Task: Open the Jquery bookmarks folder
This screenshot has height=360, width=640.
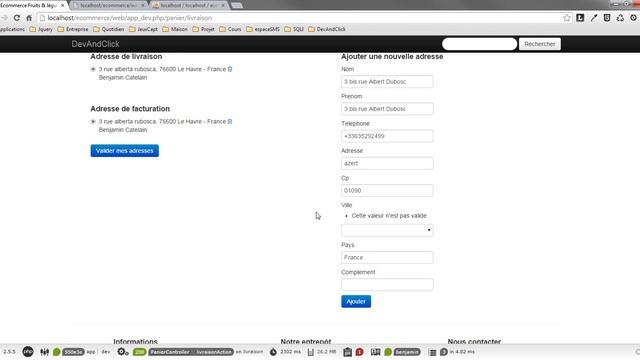Action: click(41, 29)
